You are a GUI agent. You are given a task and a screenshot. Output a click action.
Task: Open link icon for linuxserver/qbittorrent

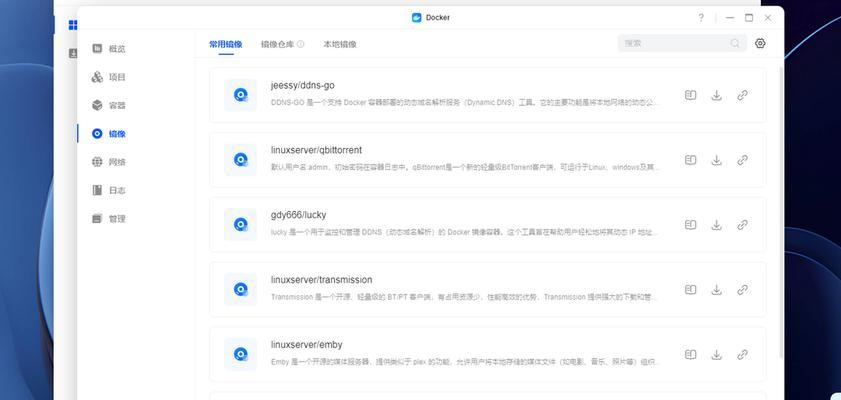click(742, 160)
